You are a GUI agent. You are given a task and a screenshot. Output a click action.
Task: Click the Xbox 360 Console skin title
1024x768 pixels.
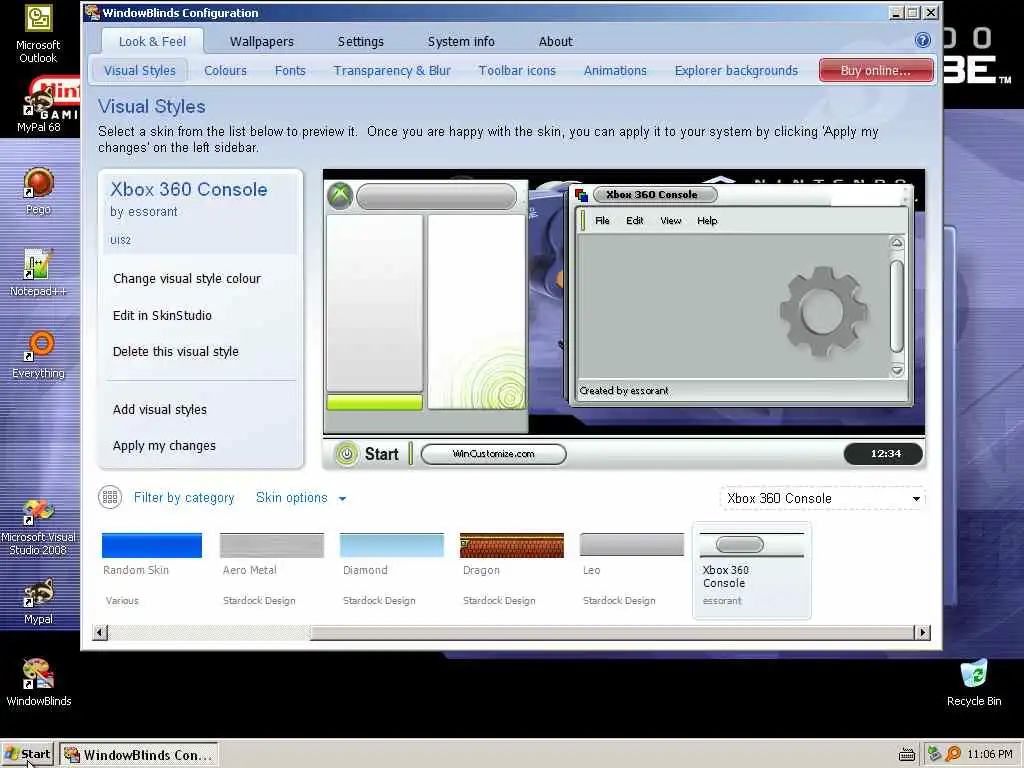[x=189, y=189]
